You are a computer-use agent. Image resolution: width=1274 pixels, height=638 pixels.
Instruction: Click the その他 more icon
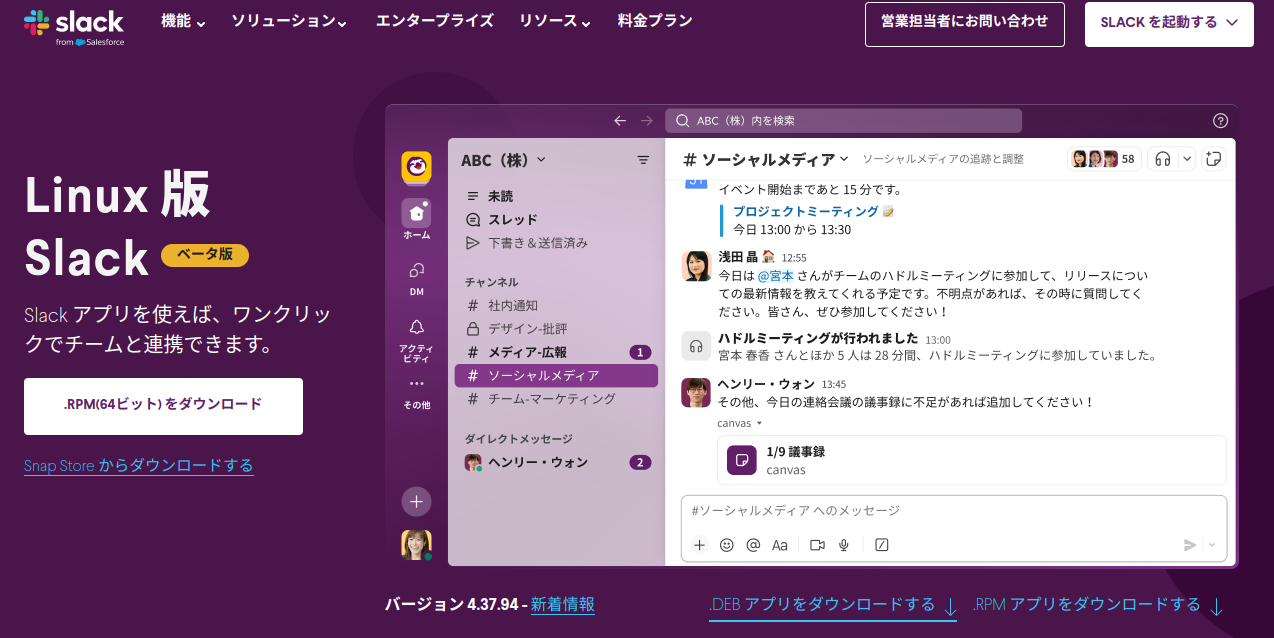tap(417, 393)
